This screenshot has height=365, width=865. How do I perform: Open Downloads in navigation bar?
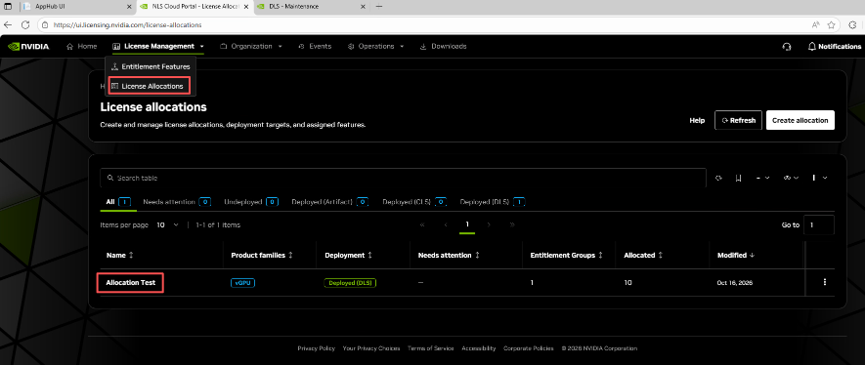click(x=443, y=46)
